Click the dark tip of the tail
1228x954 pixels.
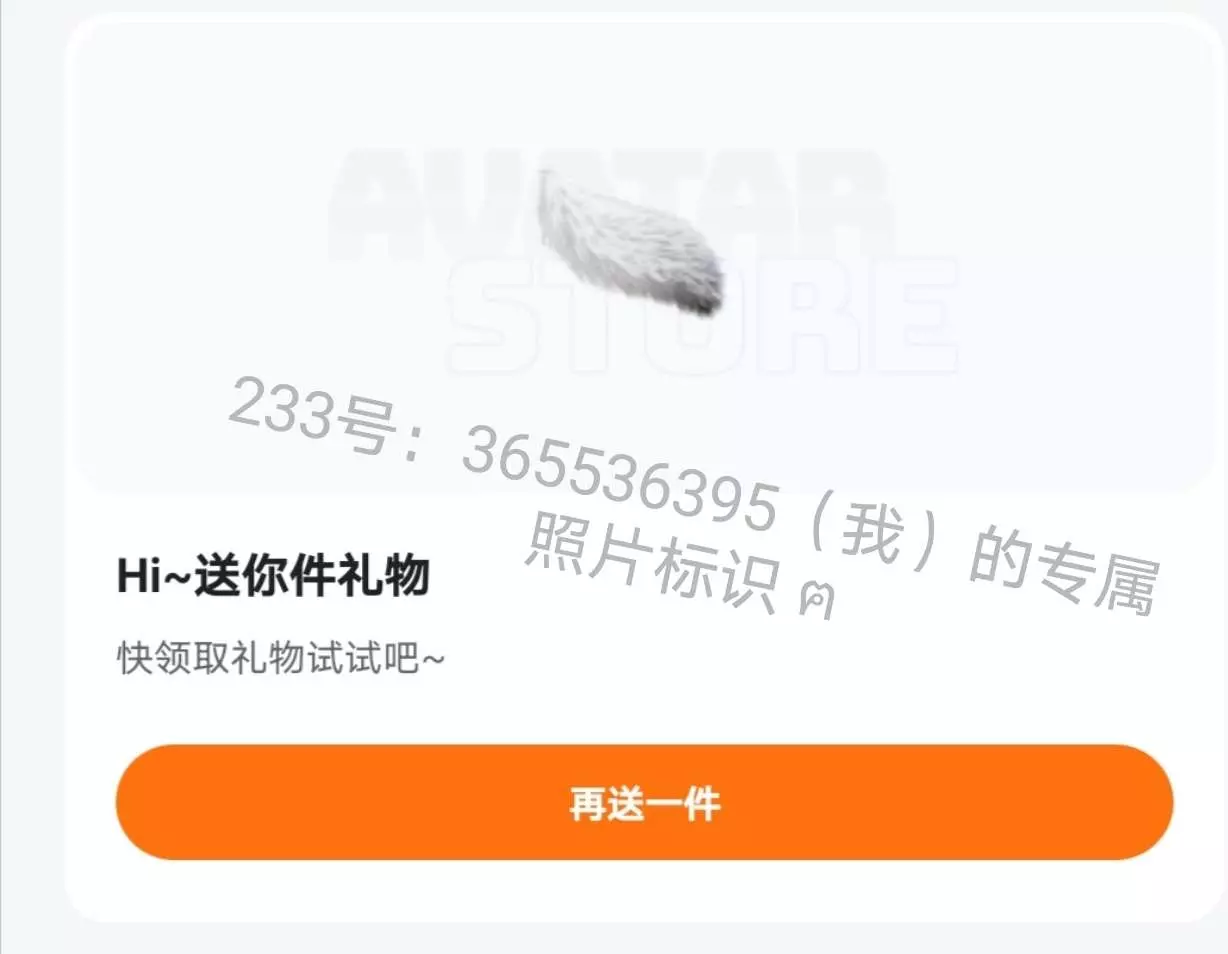pos(700,290)
